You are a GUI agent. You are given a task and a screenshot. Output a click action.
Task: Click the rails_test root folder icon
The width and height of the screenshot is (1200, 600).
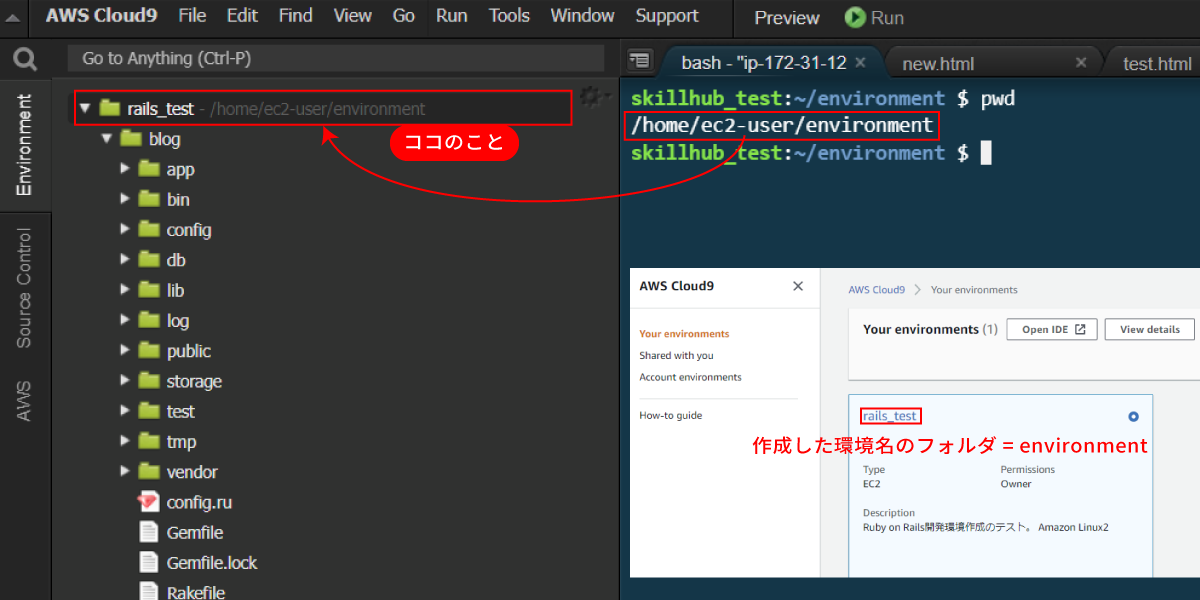point(110,108)
